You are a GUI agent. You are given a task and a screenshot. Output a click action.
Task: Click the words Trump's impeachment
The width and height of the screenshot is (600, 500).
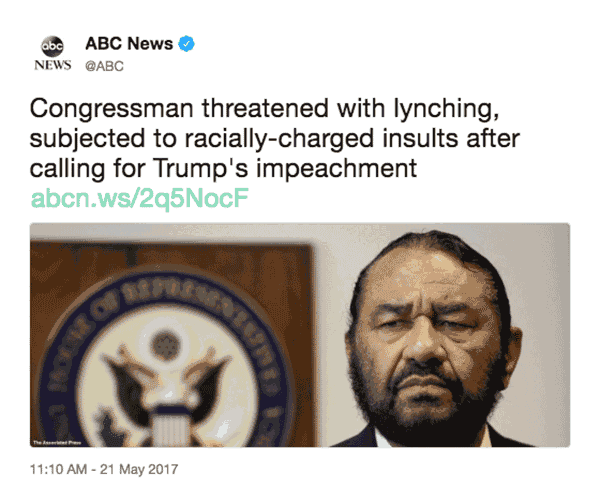tap(285, 169)
